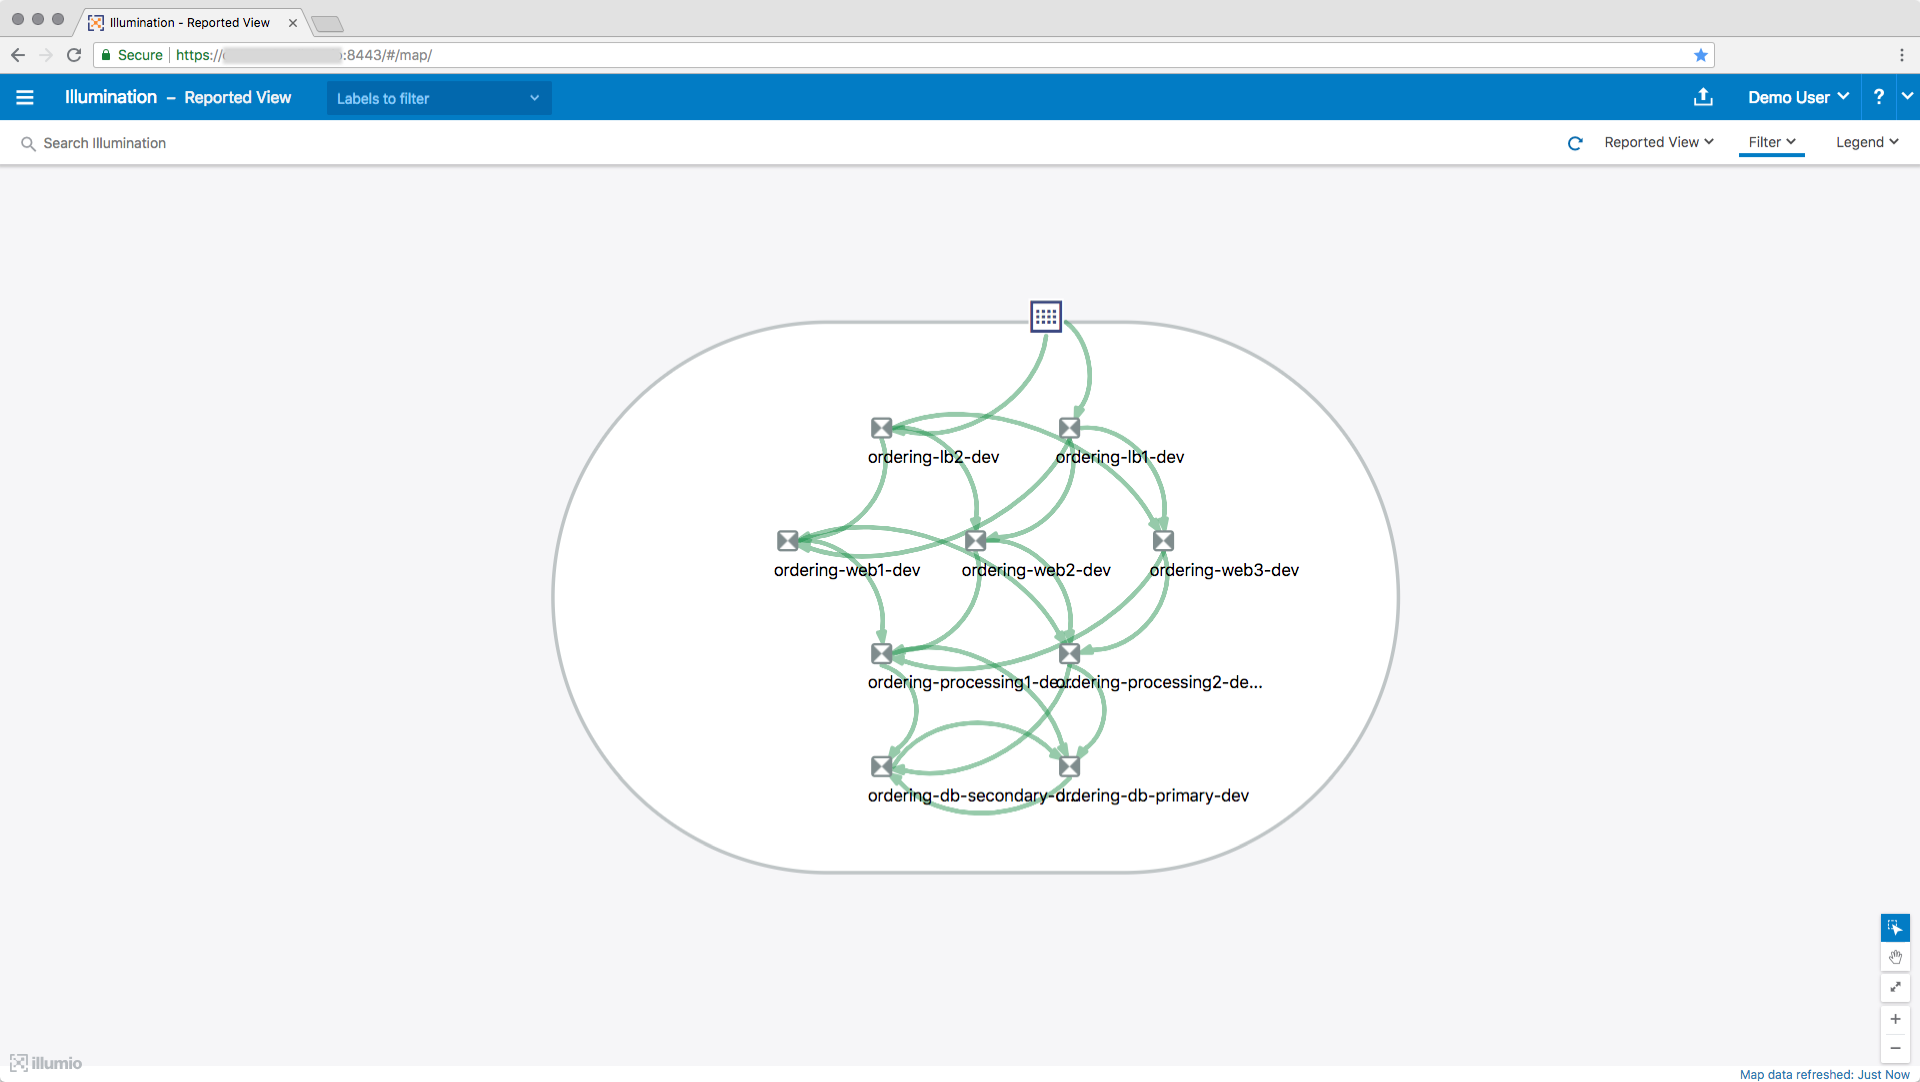Open the Filter dropdown

[x=1772, y=142]
